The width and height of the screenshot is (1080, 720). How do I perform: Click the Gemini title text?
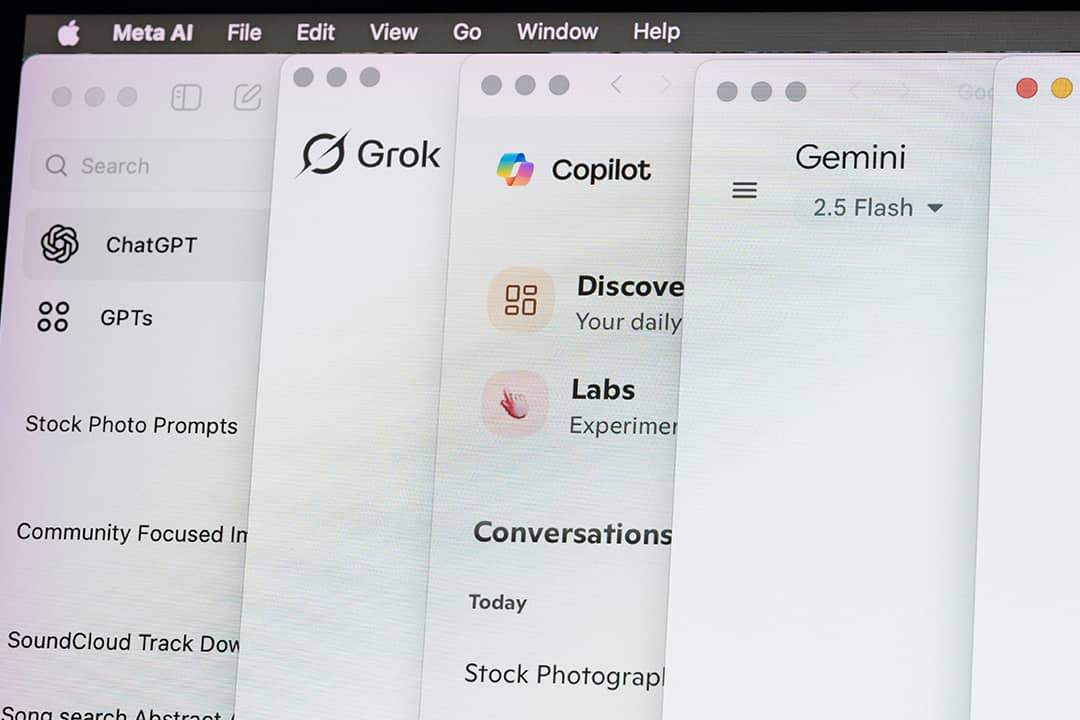click(x=850, y=157)
